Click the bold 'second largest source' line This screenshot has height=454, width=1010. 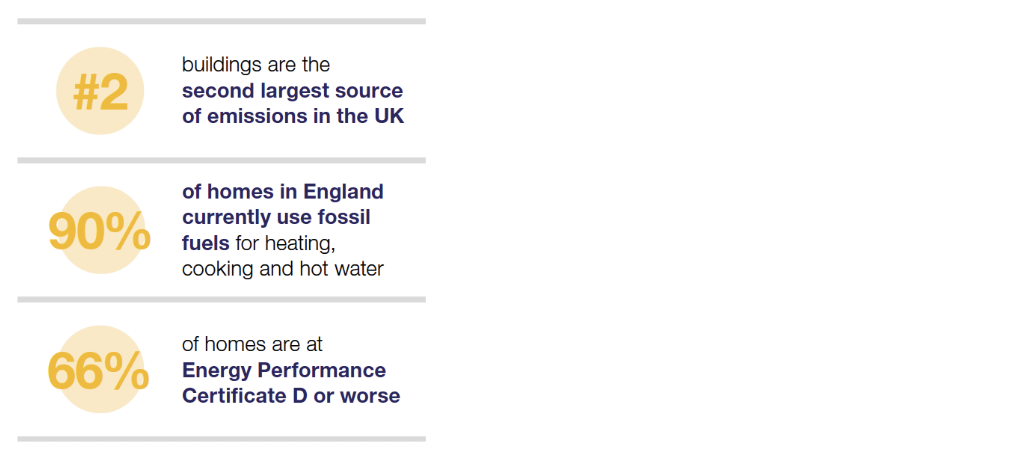click(292, 91)
